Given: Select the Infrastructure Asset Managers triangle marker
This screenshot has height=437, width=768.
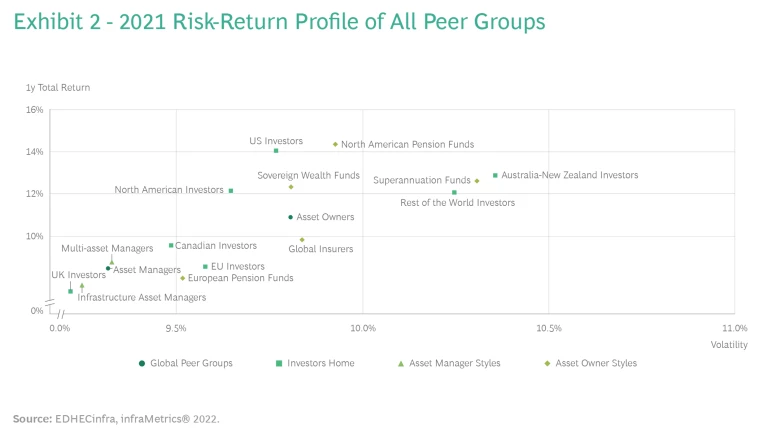Looking at the screenshot, I should point(82,286).
